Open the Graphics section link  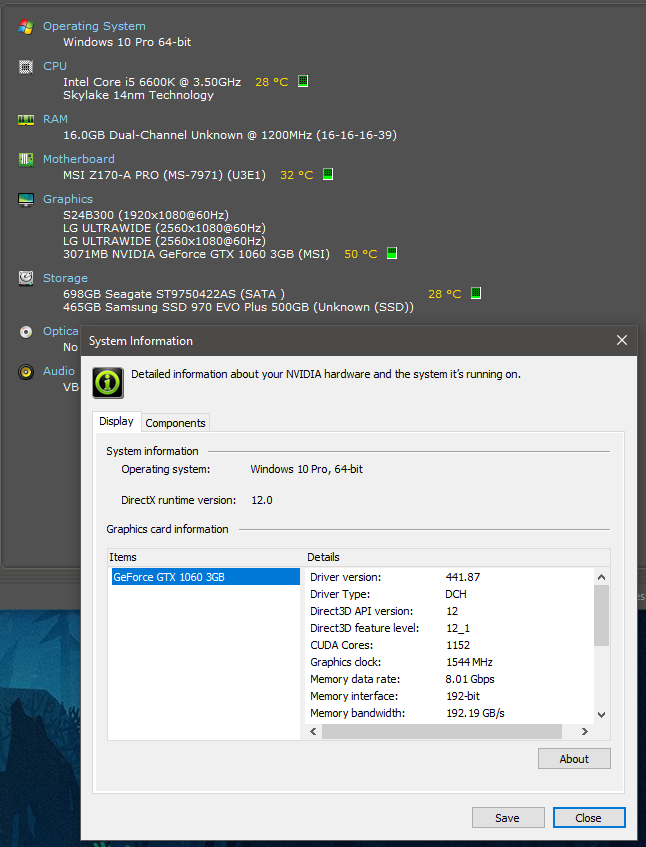[x=68, y=199]
